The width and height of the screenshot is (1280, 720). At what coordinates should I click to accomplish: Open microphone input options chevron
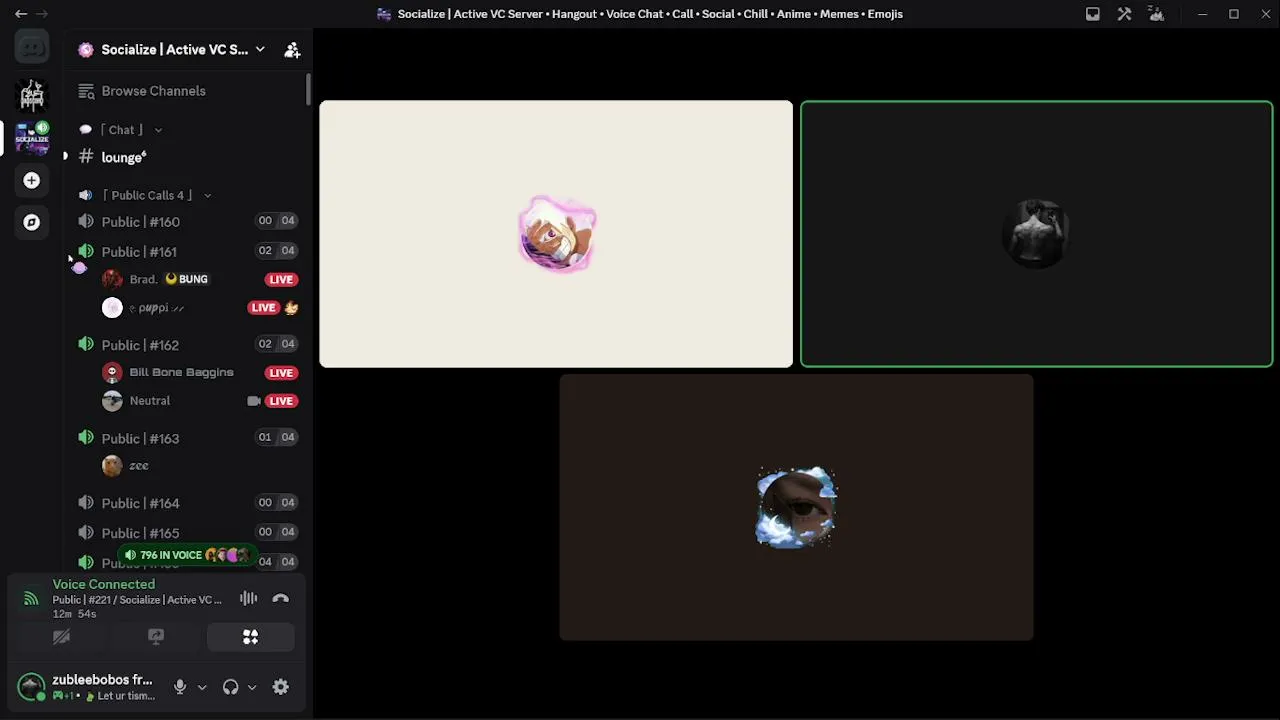pyautogui.click(x=202, y=687)
